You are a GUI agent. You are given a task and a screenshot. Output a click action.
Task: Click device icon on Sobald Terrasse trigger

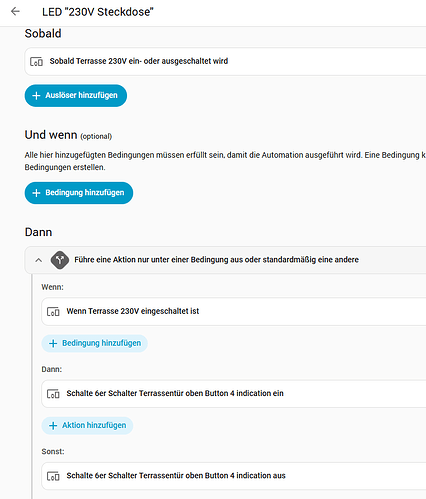pyautogui.click(x=36, y=62)
